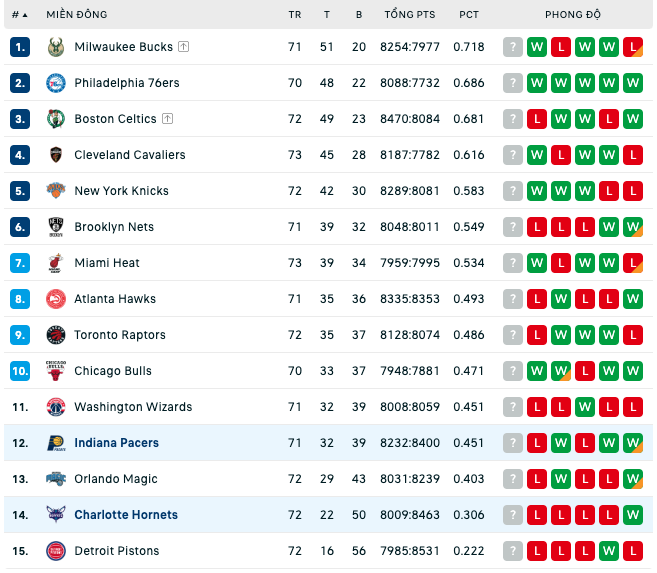Image resolution: width=657 pixels, height=573 pixels.
Task: Click the gray upcoming match badge for Knicks
Action: (513, 191)
